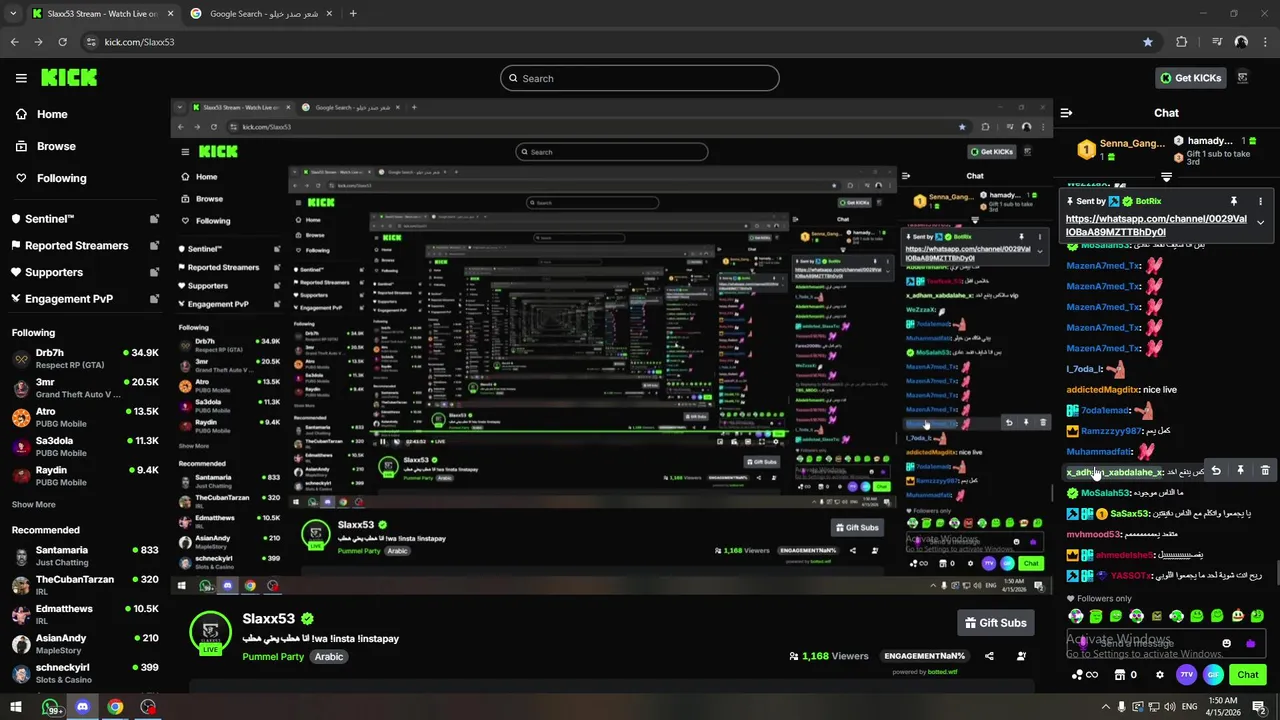Open Chrome three-dot menu
Image resolution: width=1280 pixels, height=720 pixels.
click(1265, 42)
